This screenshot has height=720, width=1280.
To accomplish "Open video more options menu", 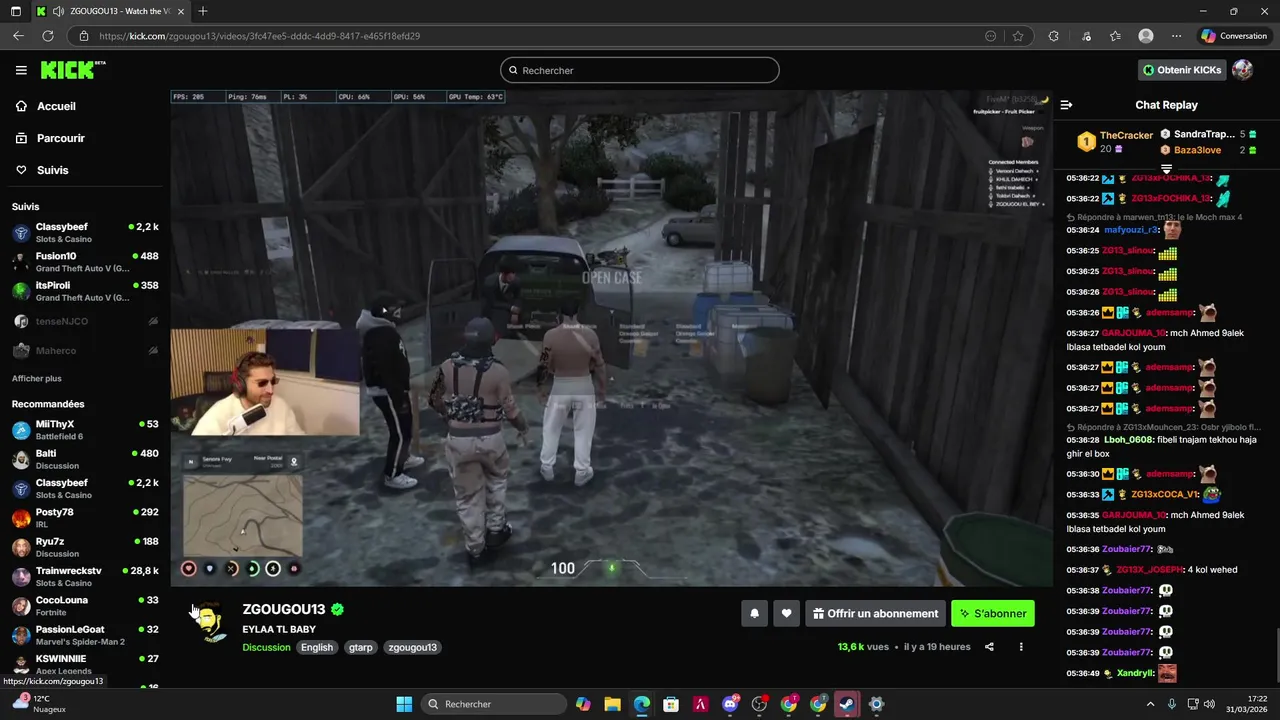I will pyautogui.click(x=1021, y=647).
